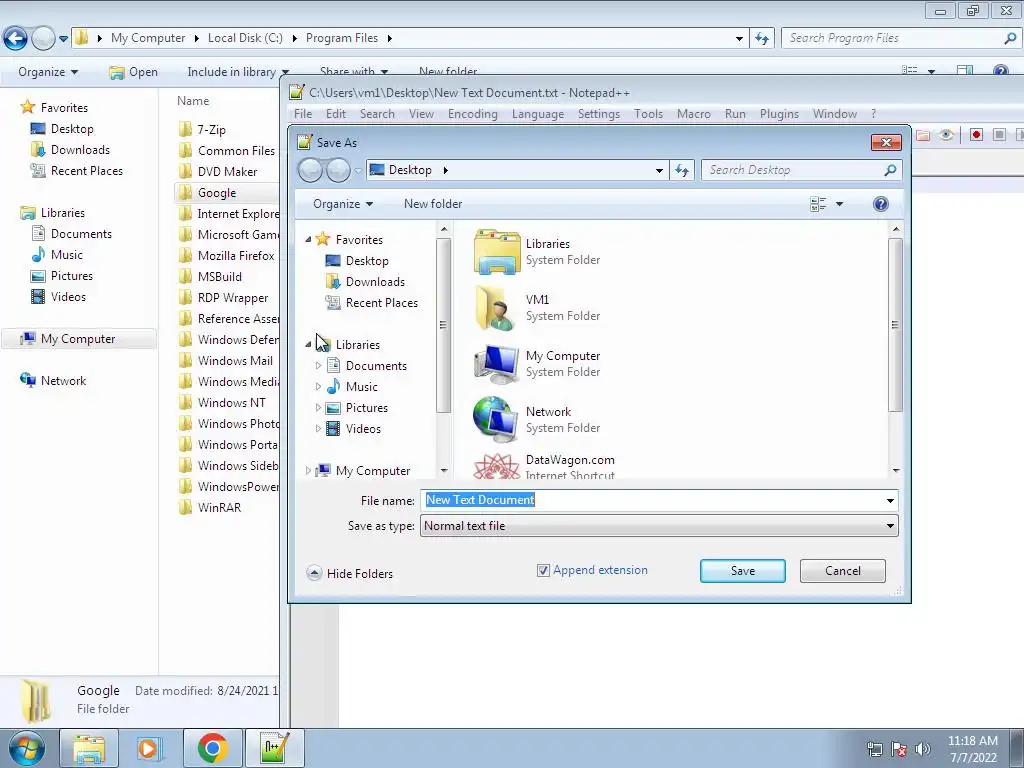Click Save As file list vertical scrollbar
The width and height of the screenshot is (1024, 768).
tap(895, 325)
